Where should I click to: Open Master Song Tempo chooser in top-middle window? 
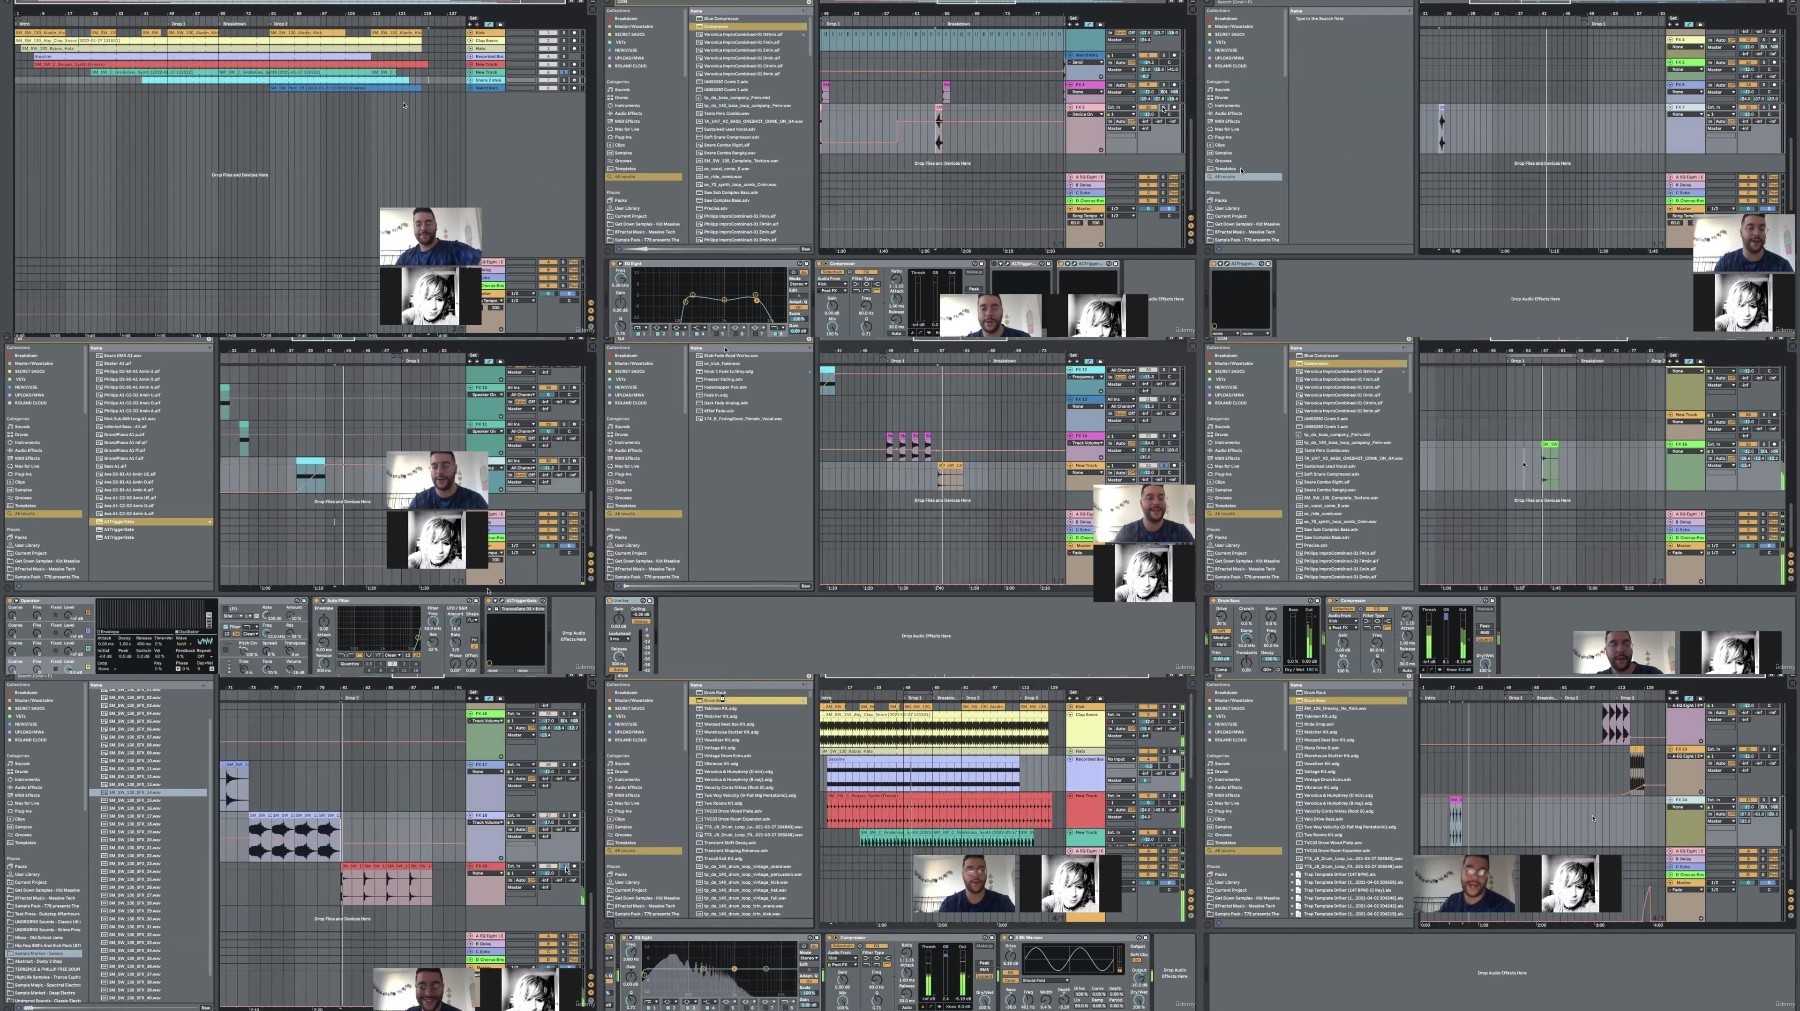(1085, 216)
